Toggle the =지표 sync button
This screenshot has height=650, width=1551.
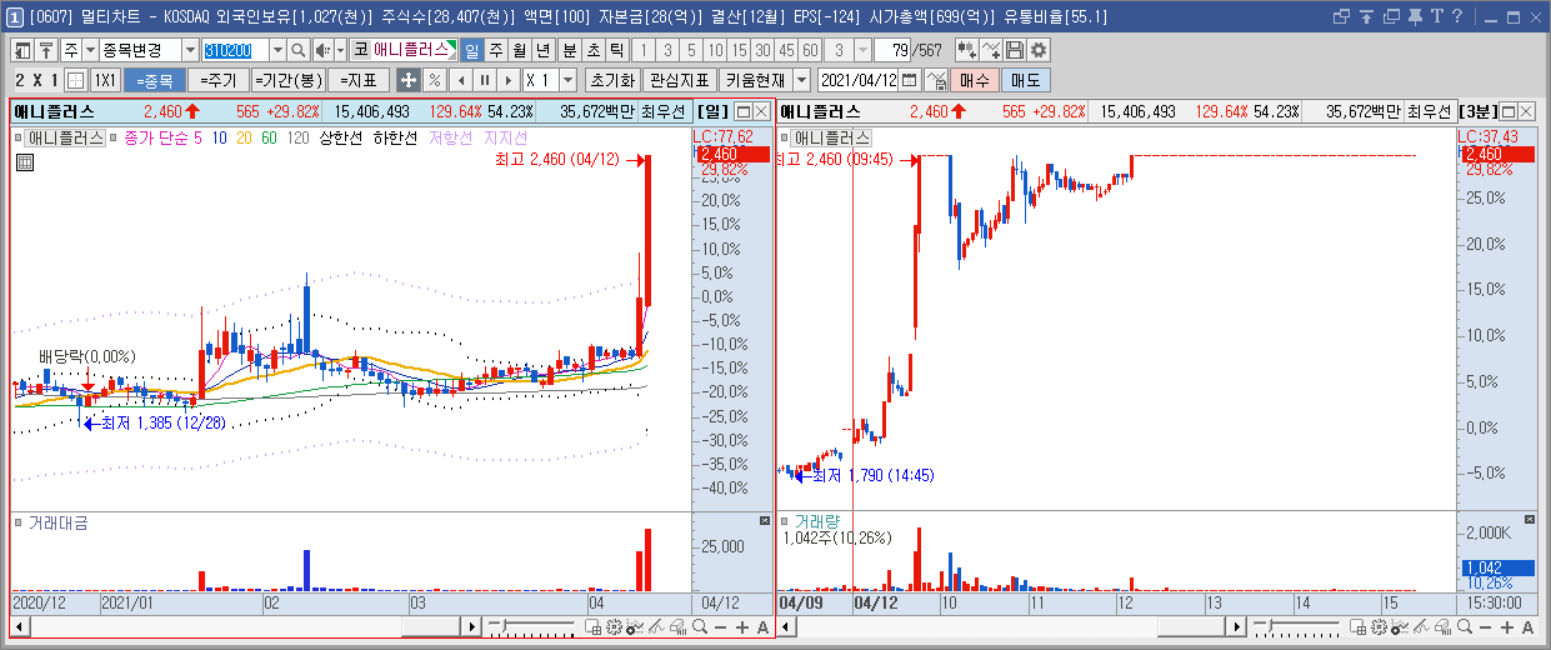[359, 80]
